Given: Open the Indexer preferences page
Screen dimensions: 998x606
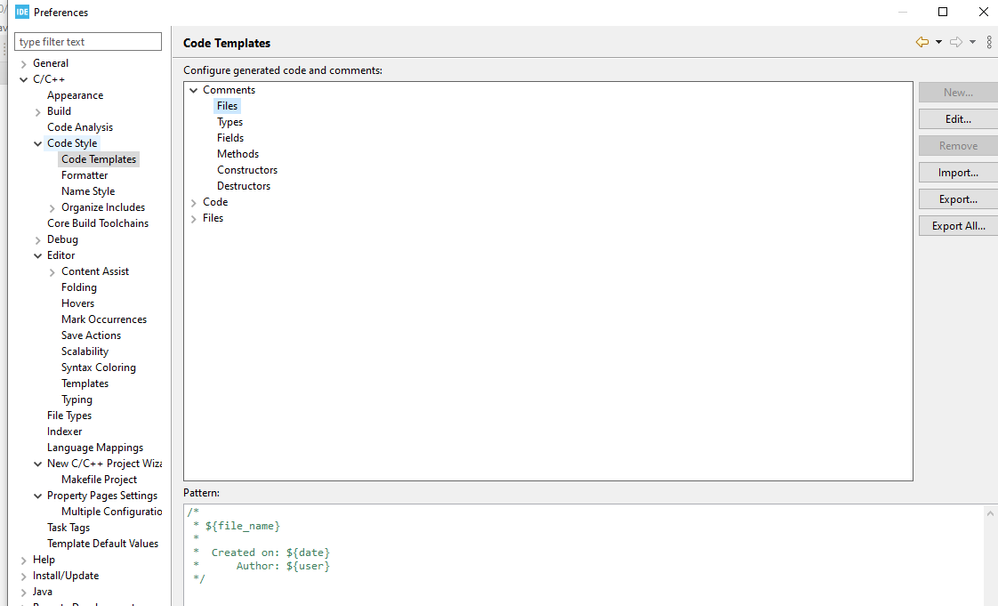Looking at the screenshot, I should click(x=64, y=431).
